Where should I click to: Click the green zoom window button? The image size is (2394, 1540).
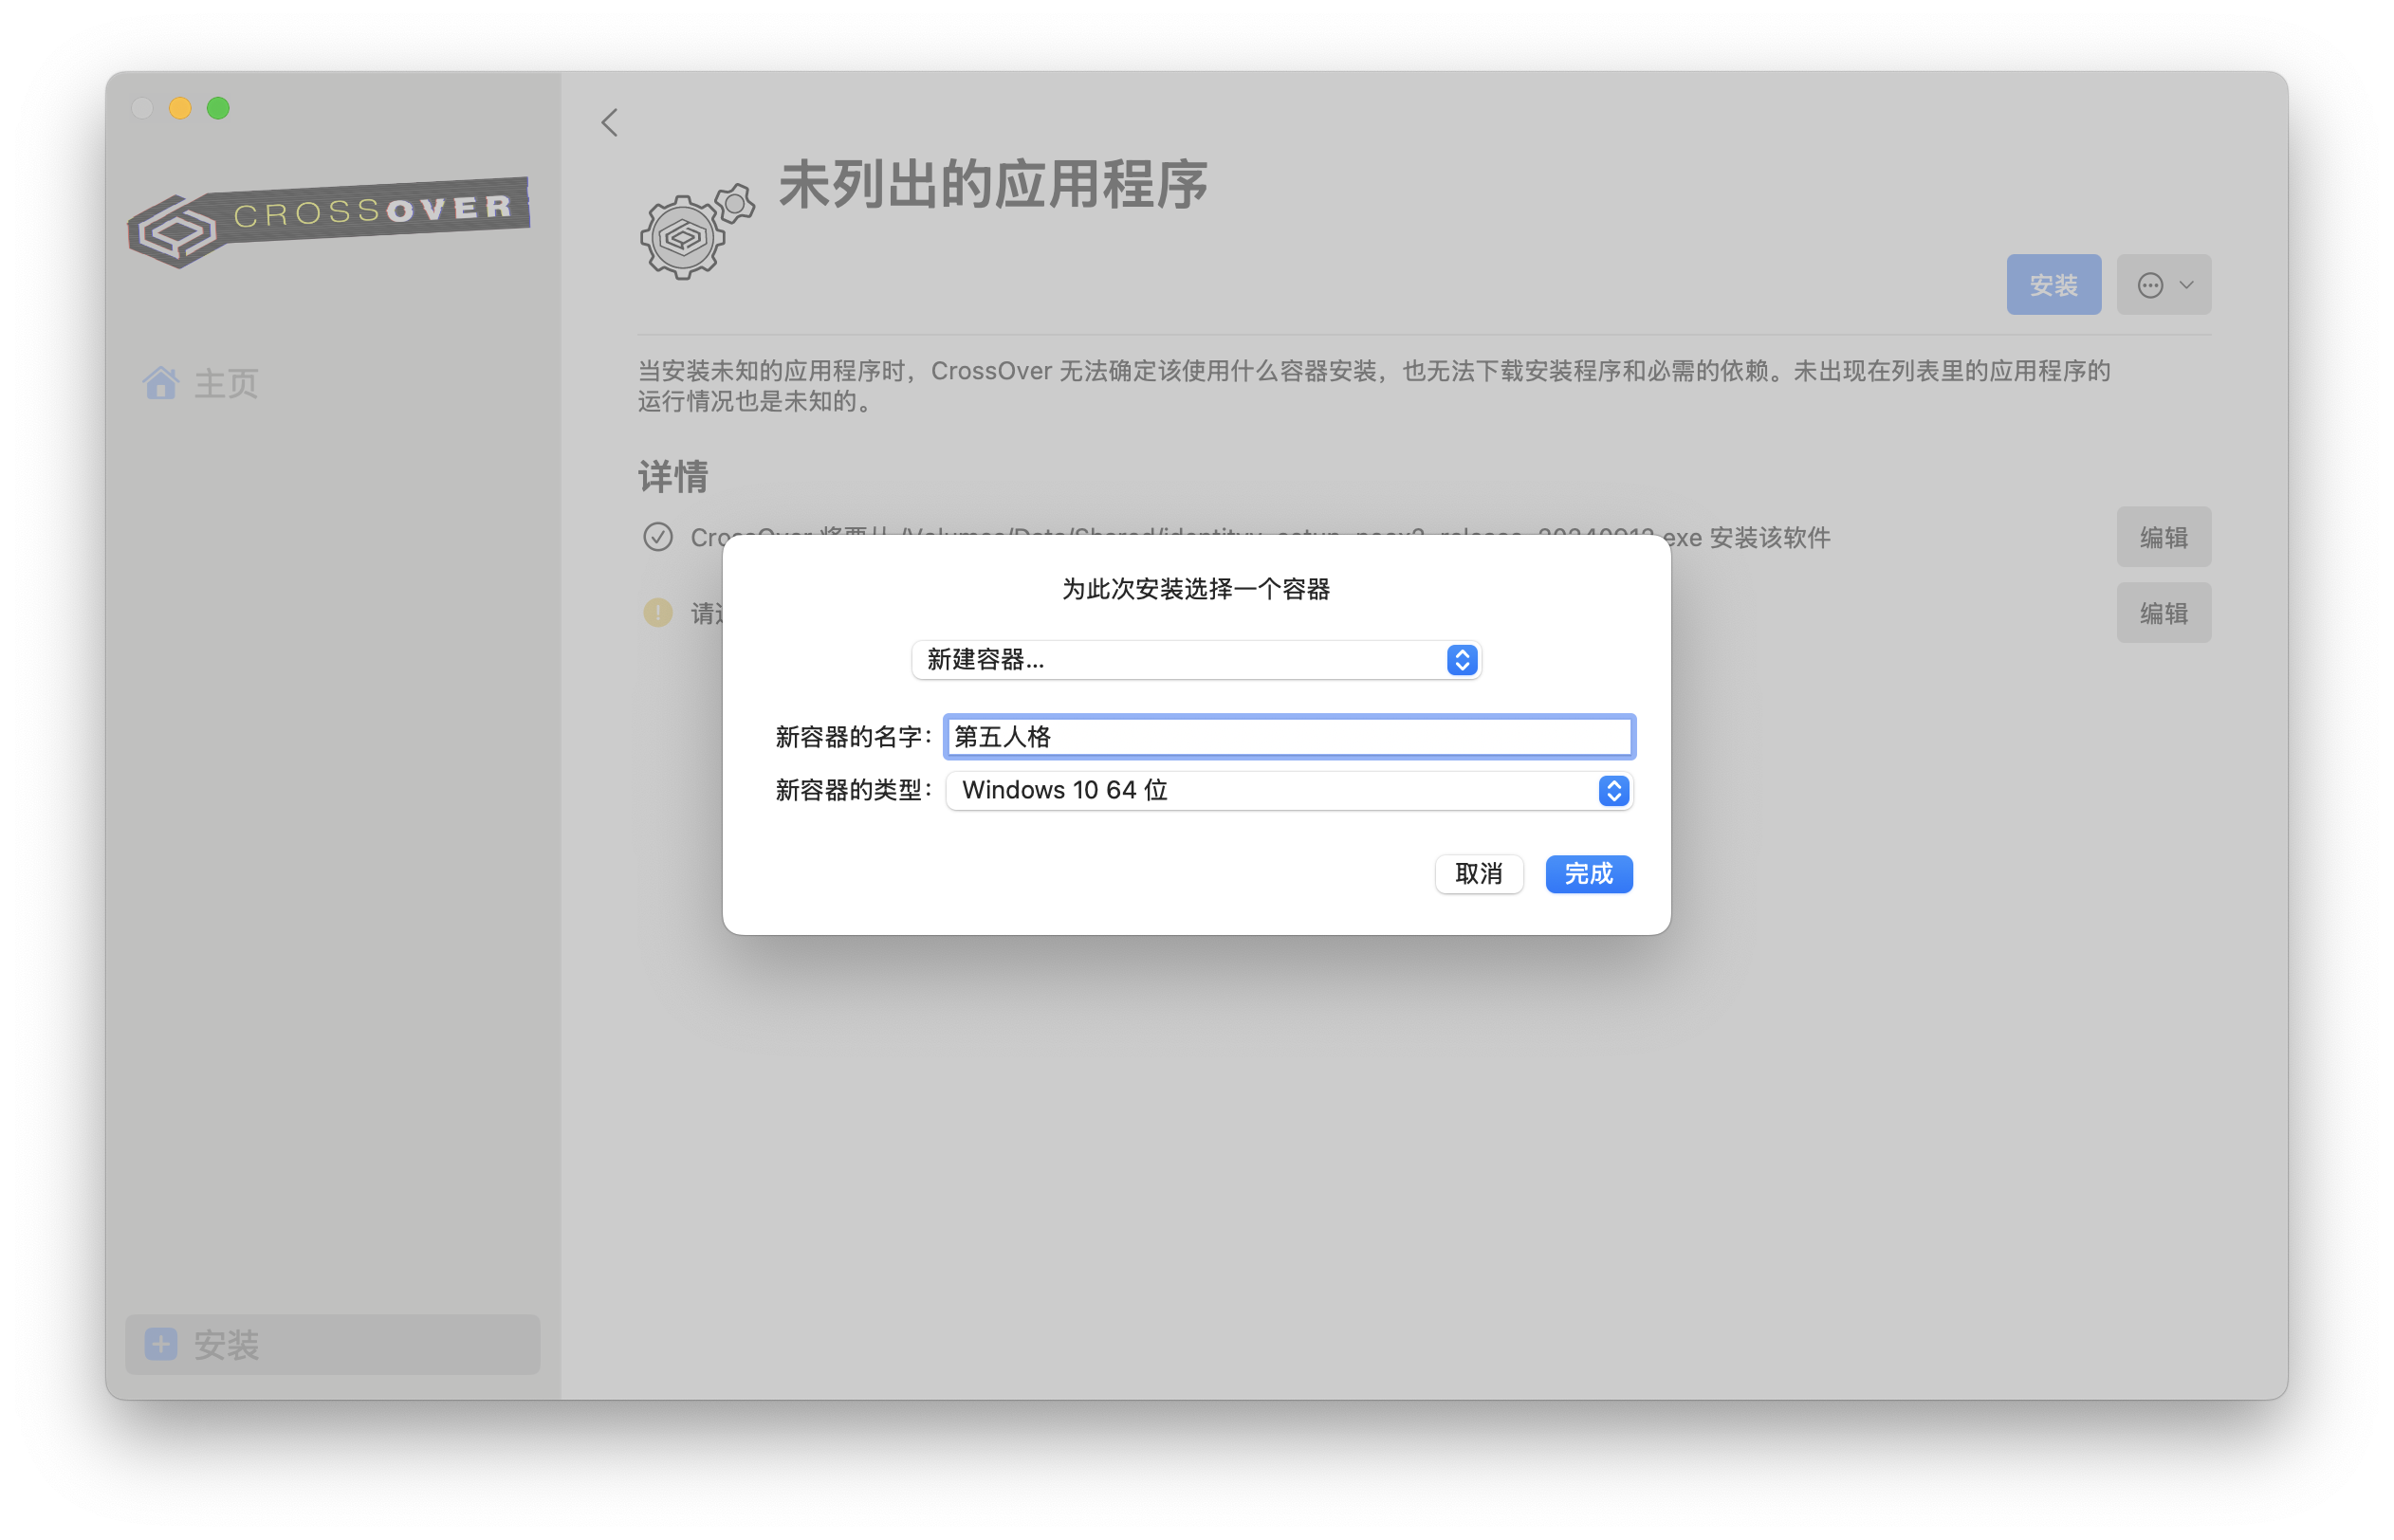point(218,108)
